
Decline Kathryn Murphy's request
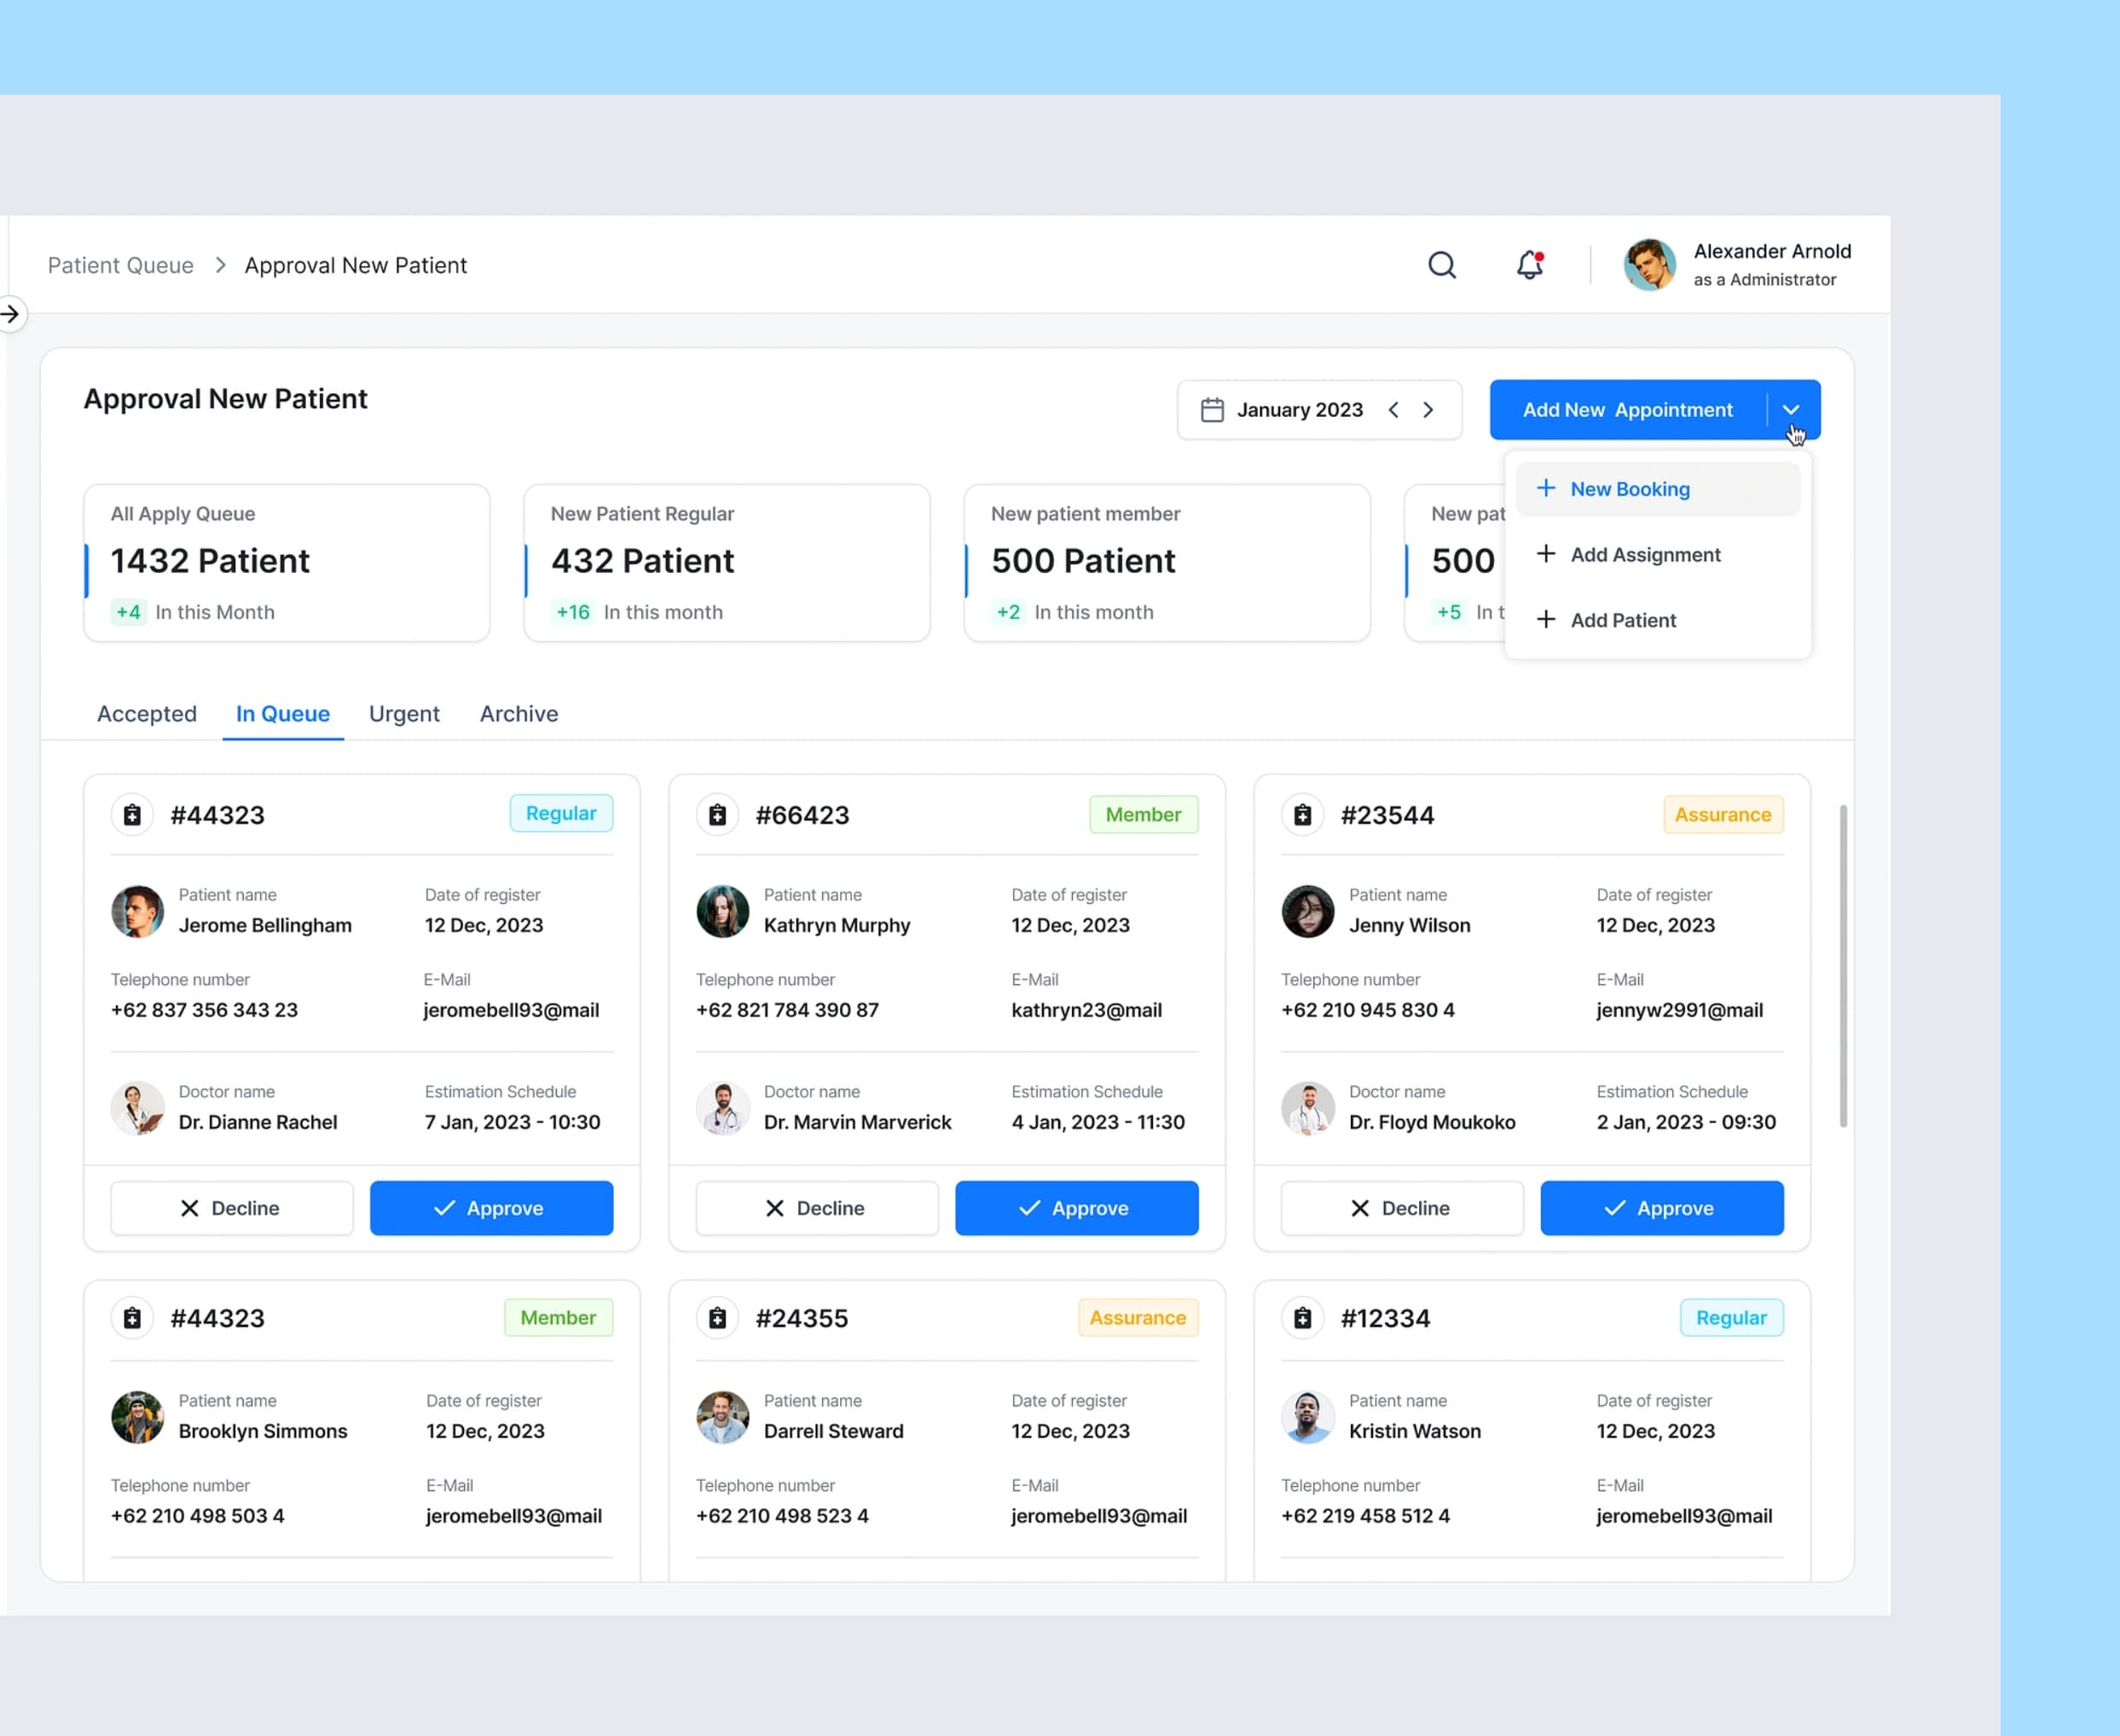click(816, 1208)
